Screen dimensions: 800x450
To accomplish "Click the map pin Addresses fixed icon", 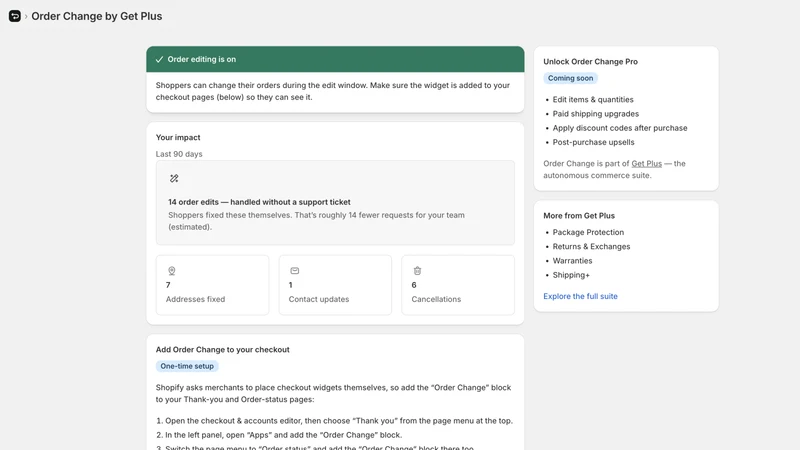I will pyautogui.click(x=171, y=271).
